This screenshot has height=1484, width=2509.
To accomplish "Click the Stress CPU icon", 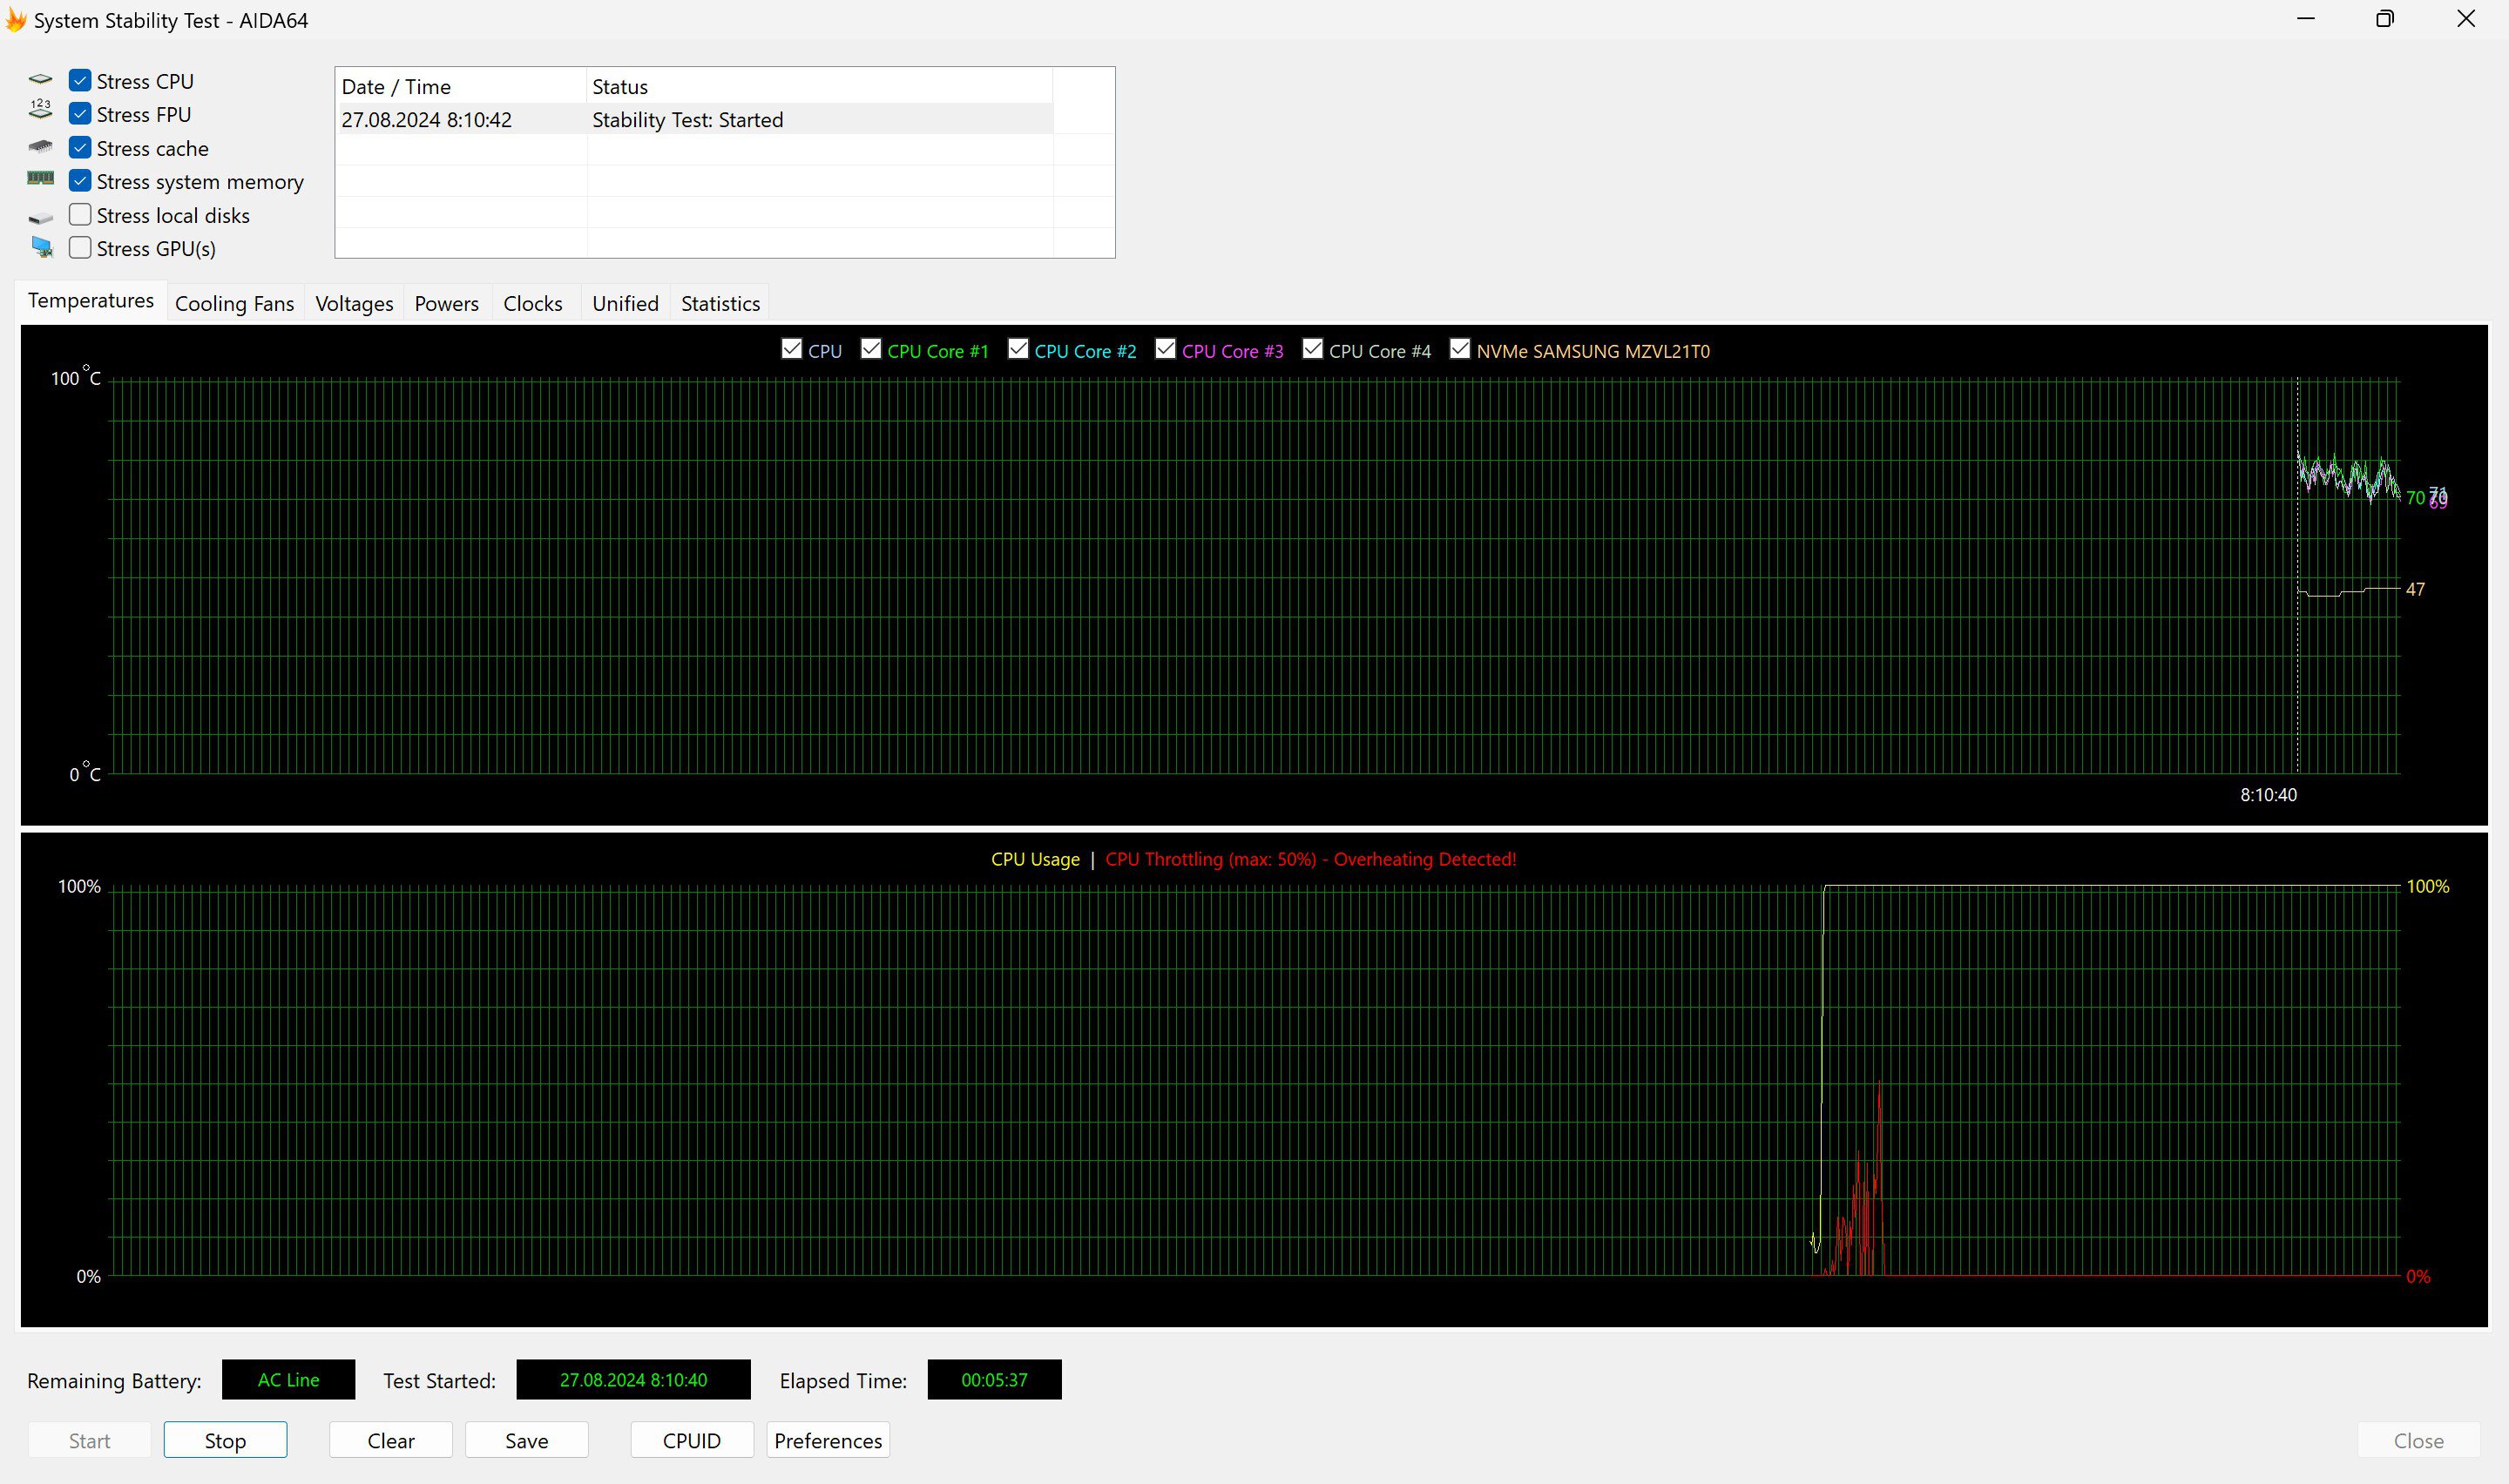I will (x=39, y=79).
